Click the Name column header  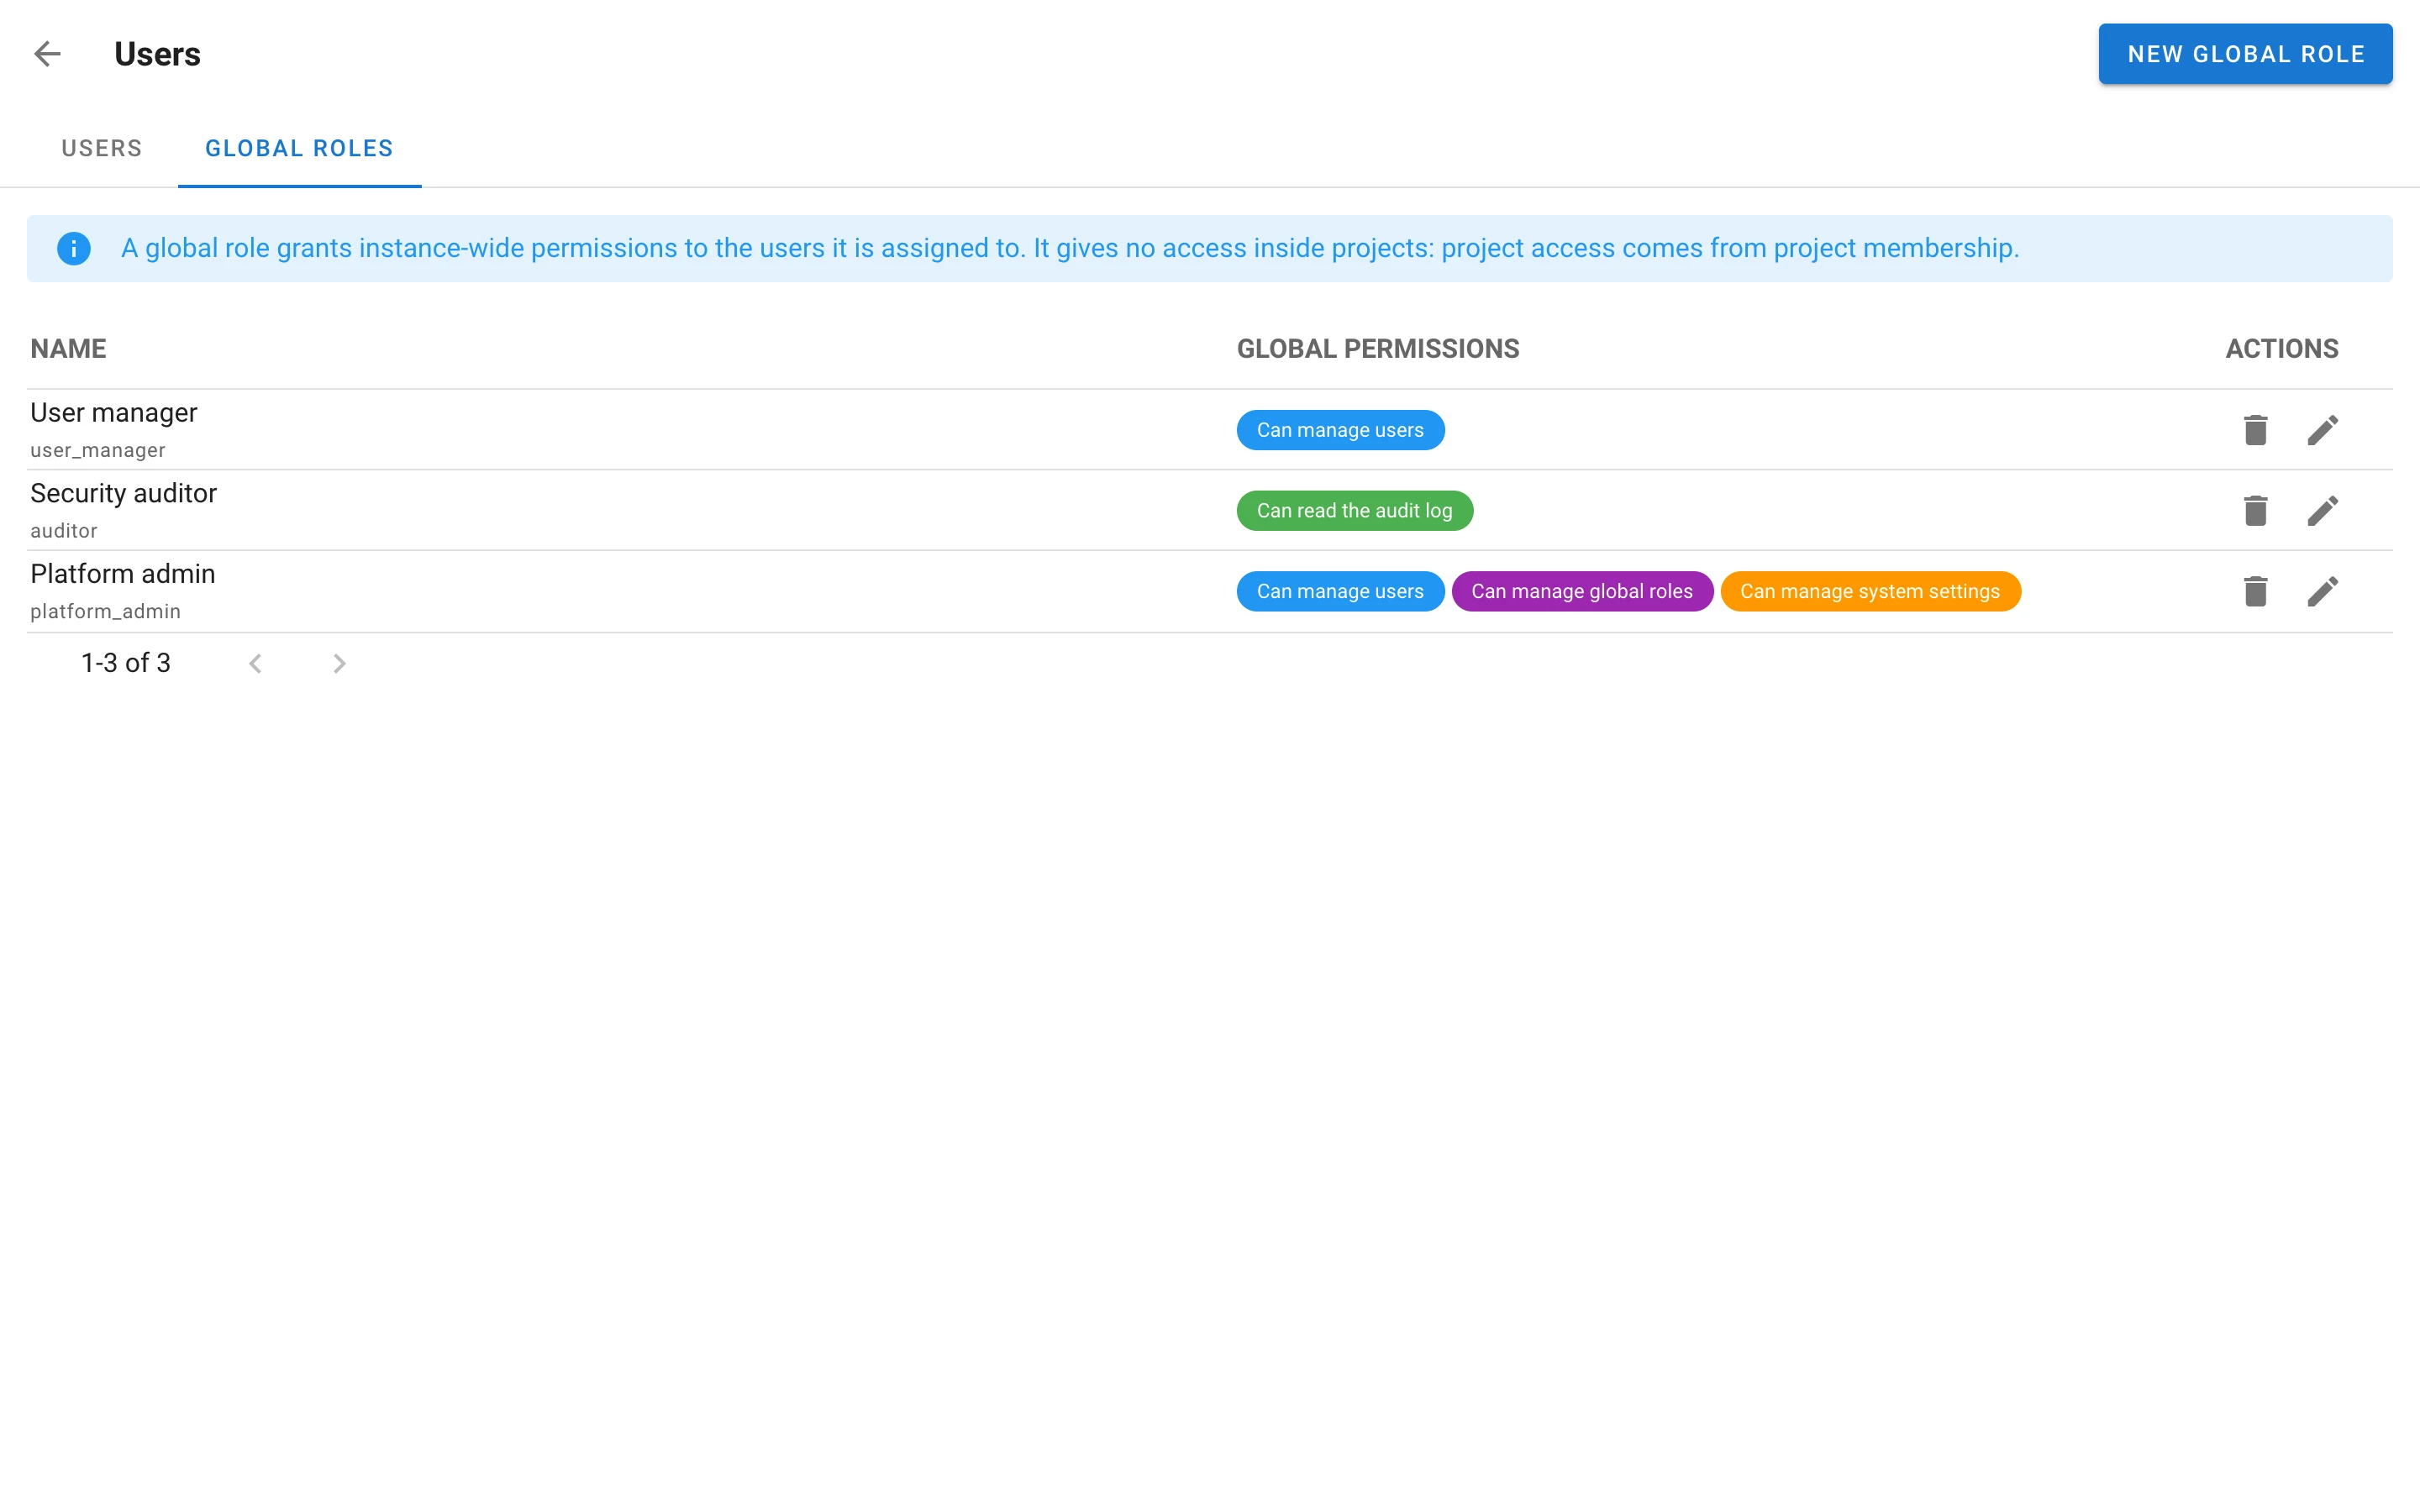pyautogui.click(x=68, y=349)
